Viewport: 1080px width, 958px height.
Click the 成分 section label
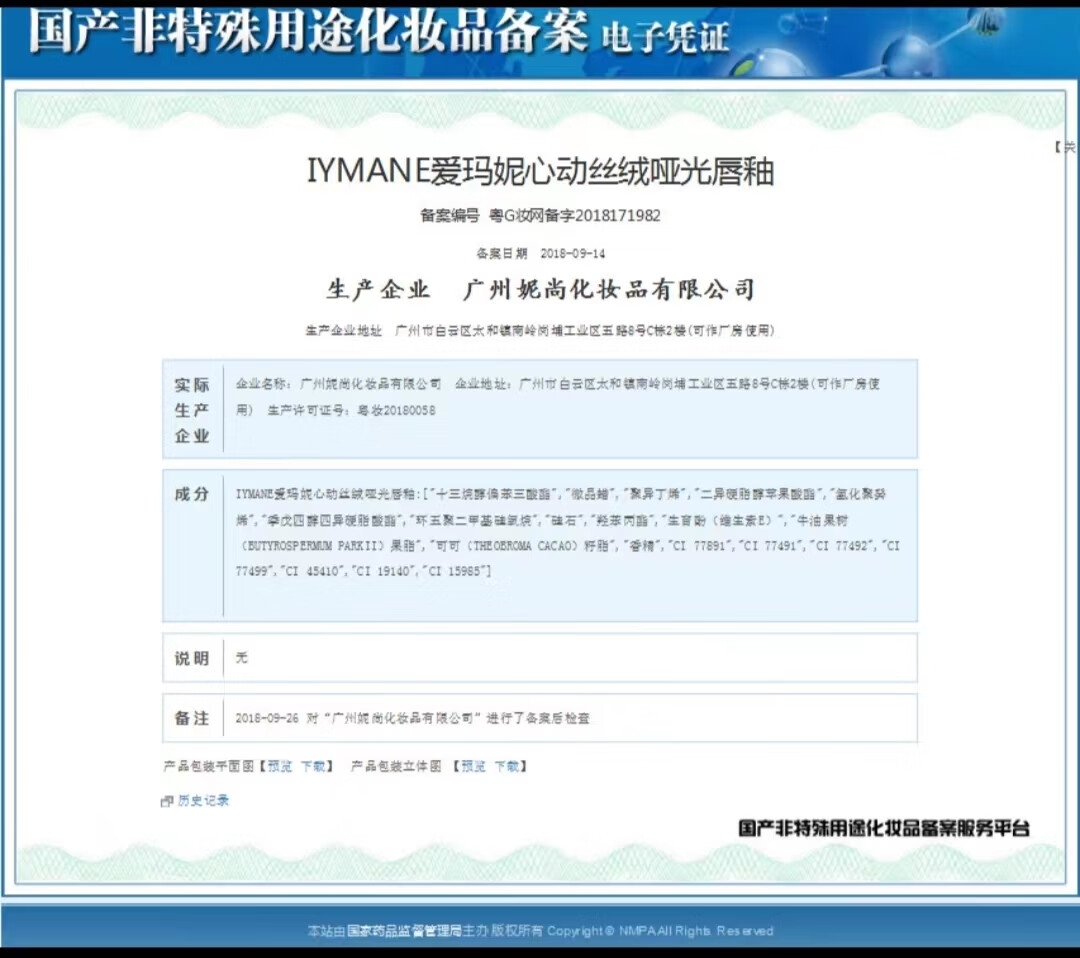(191, 494)
